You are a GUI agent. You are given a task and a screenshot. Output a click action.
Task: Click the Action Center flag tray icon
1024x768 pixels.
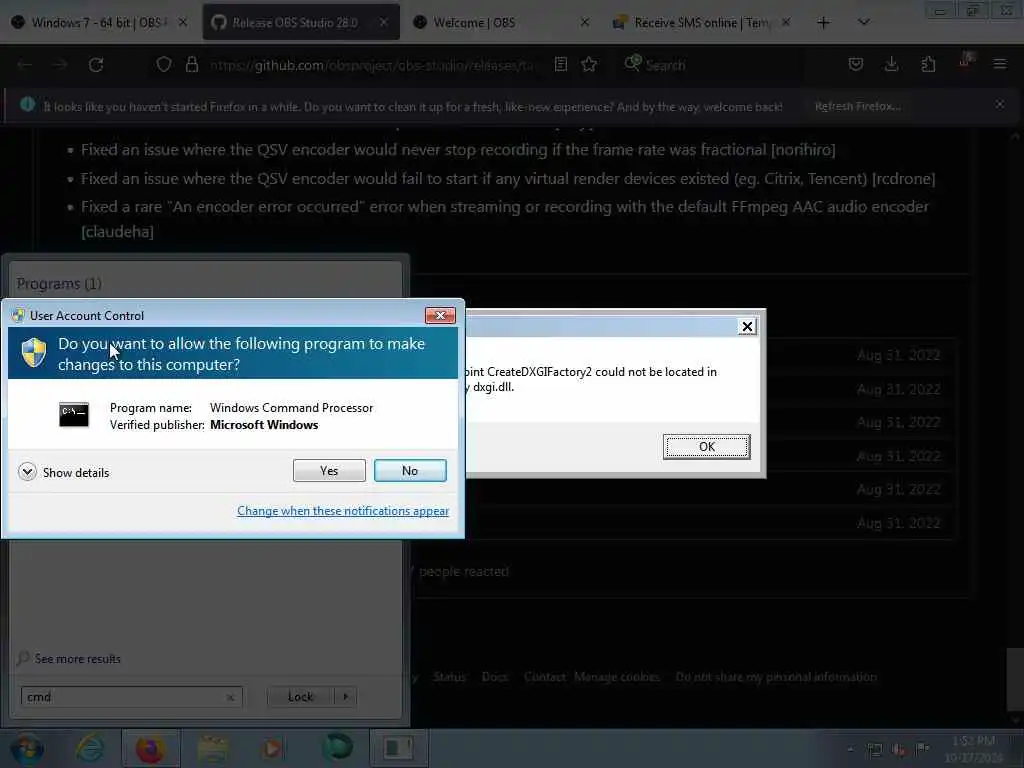[x=922, y=749]
